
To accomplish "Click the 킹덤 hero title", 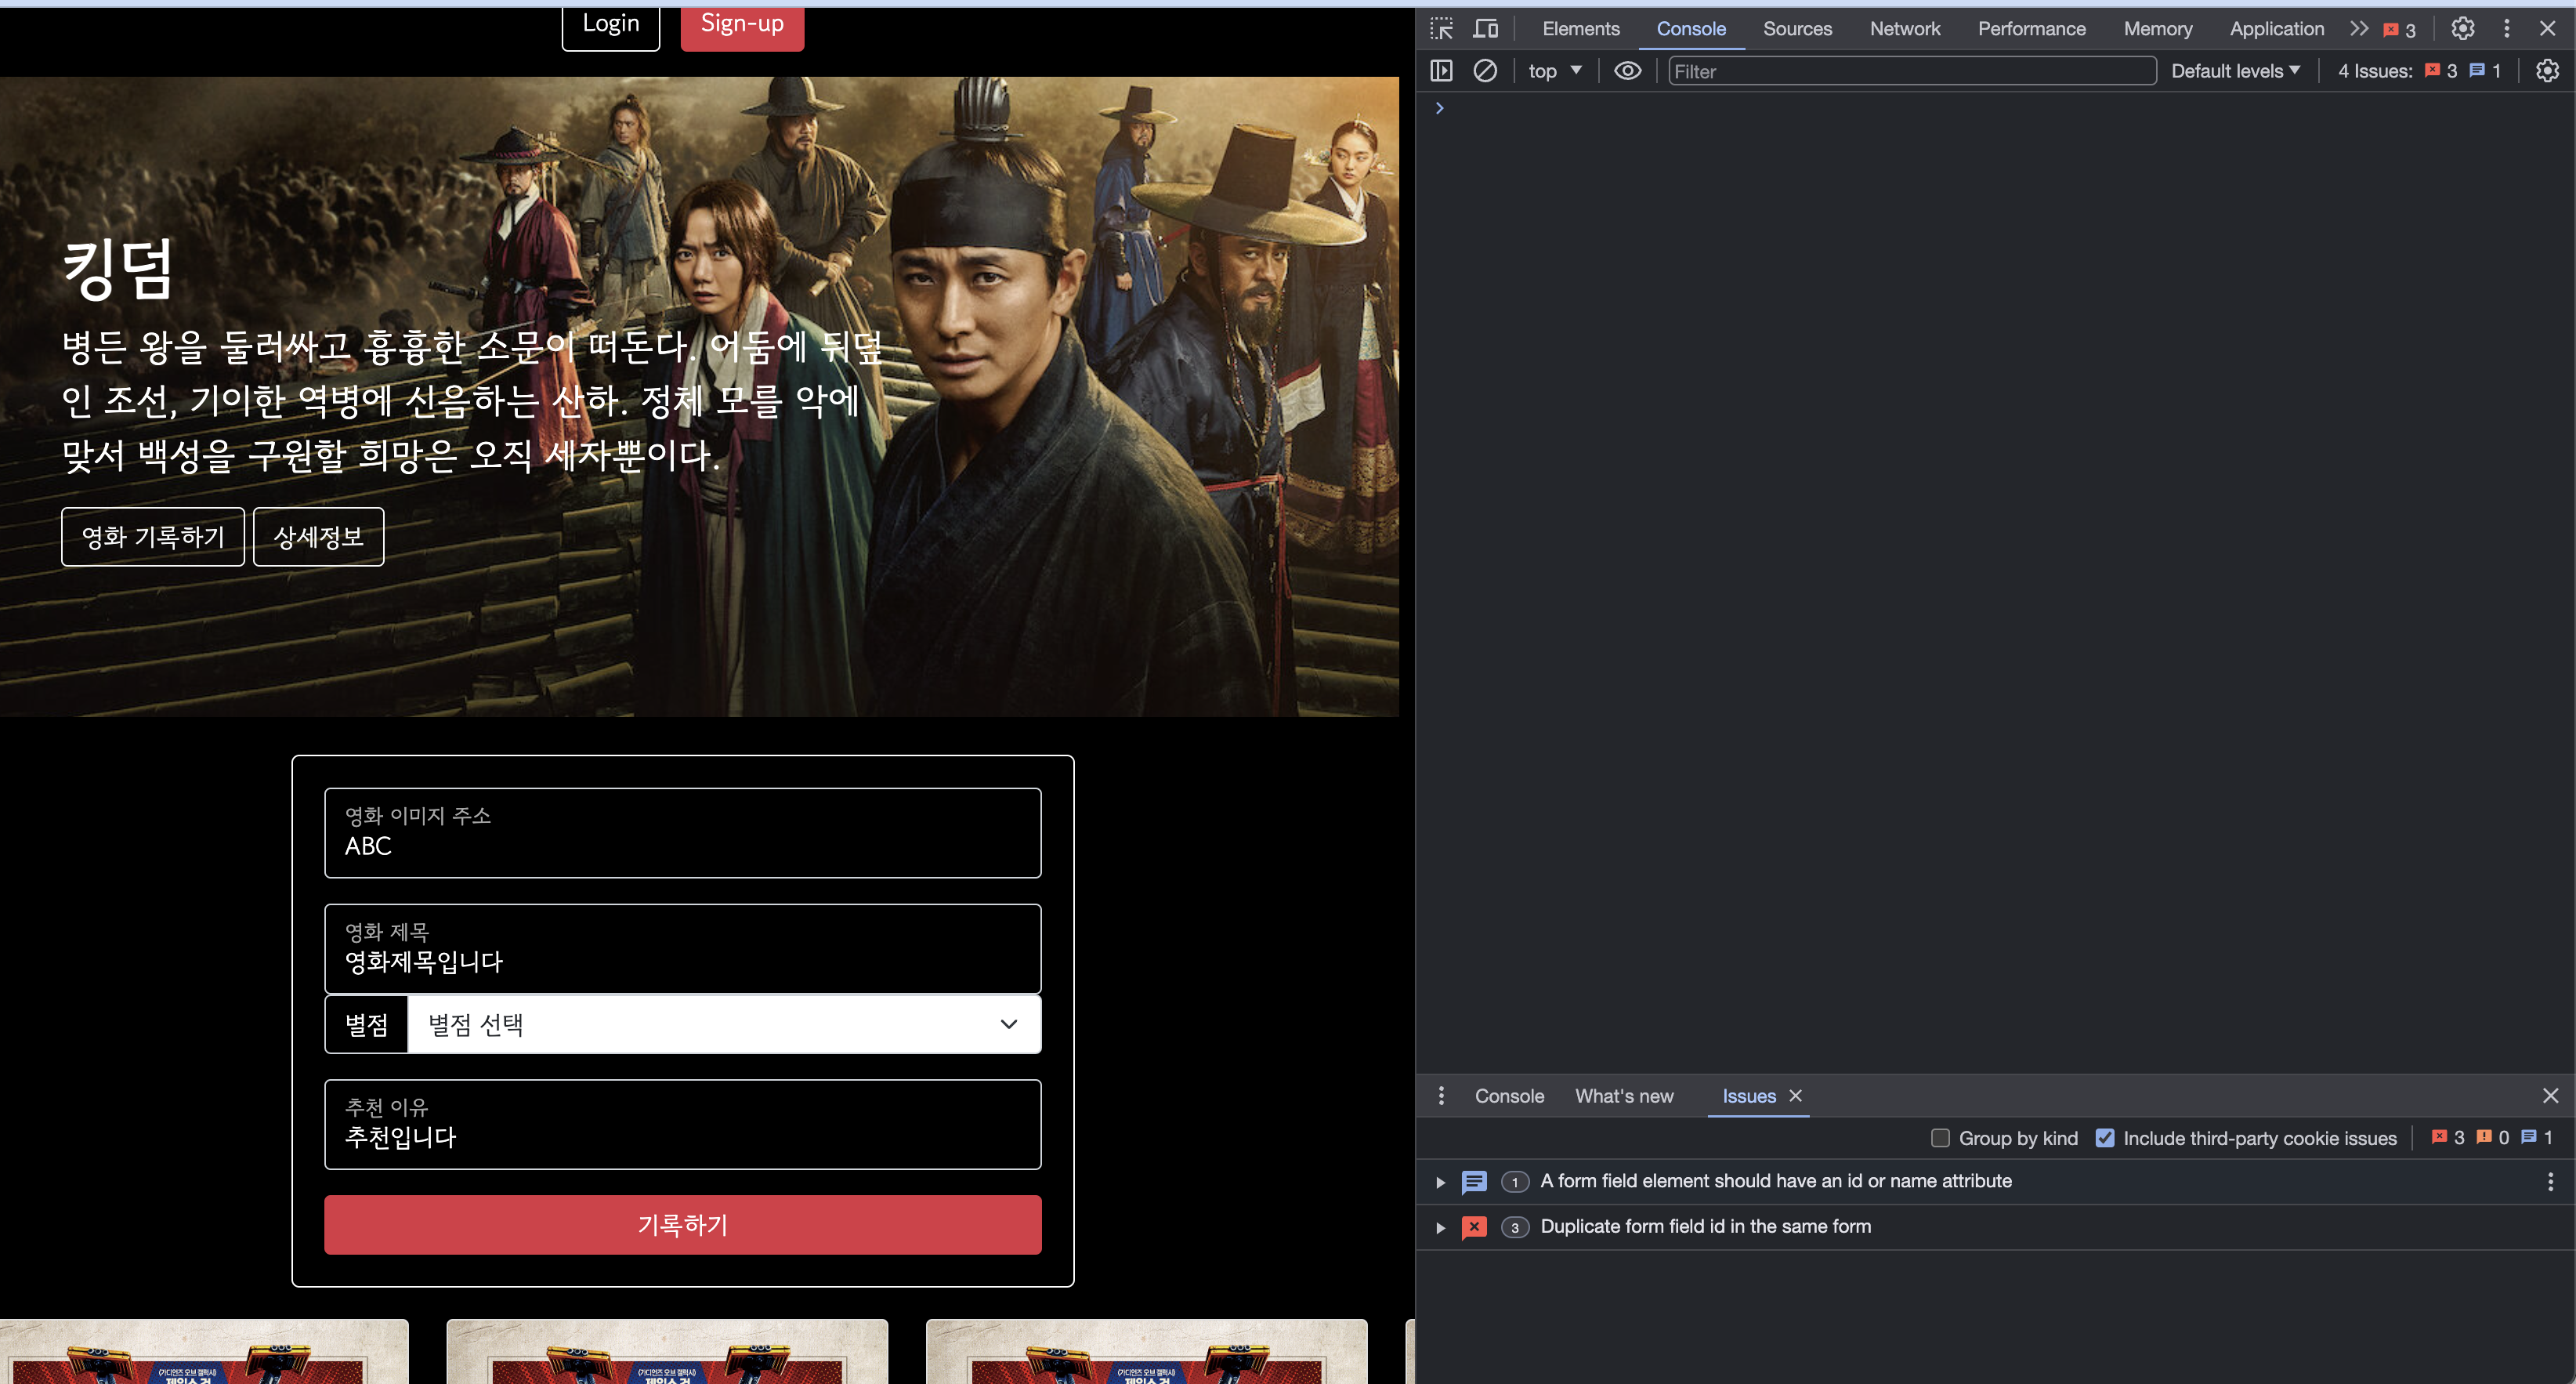I will pos(118,269).
